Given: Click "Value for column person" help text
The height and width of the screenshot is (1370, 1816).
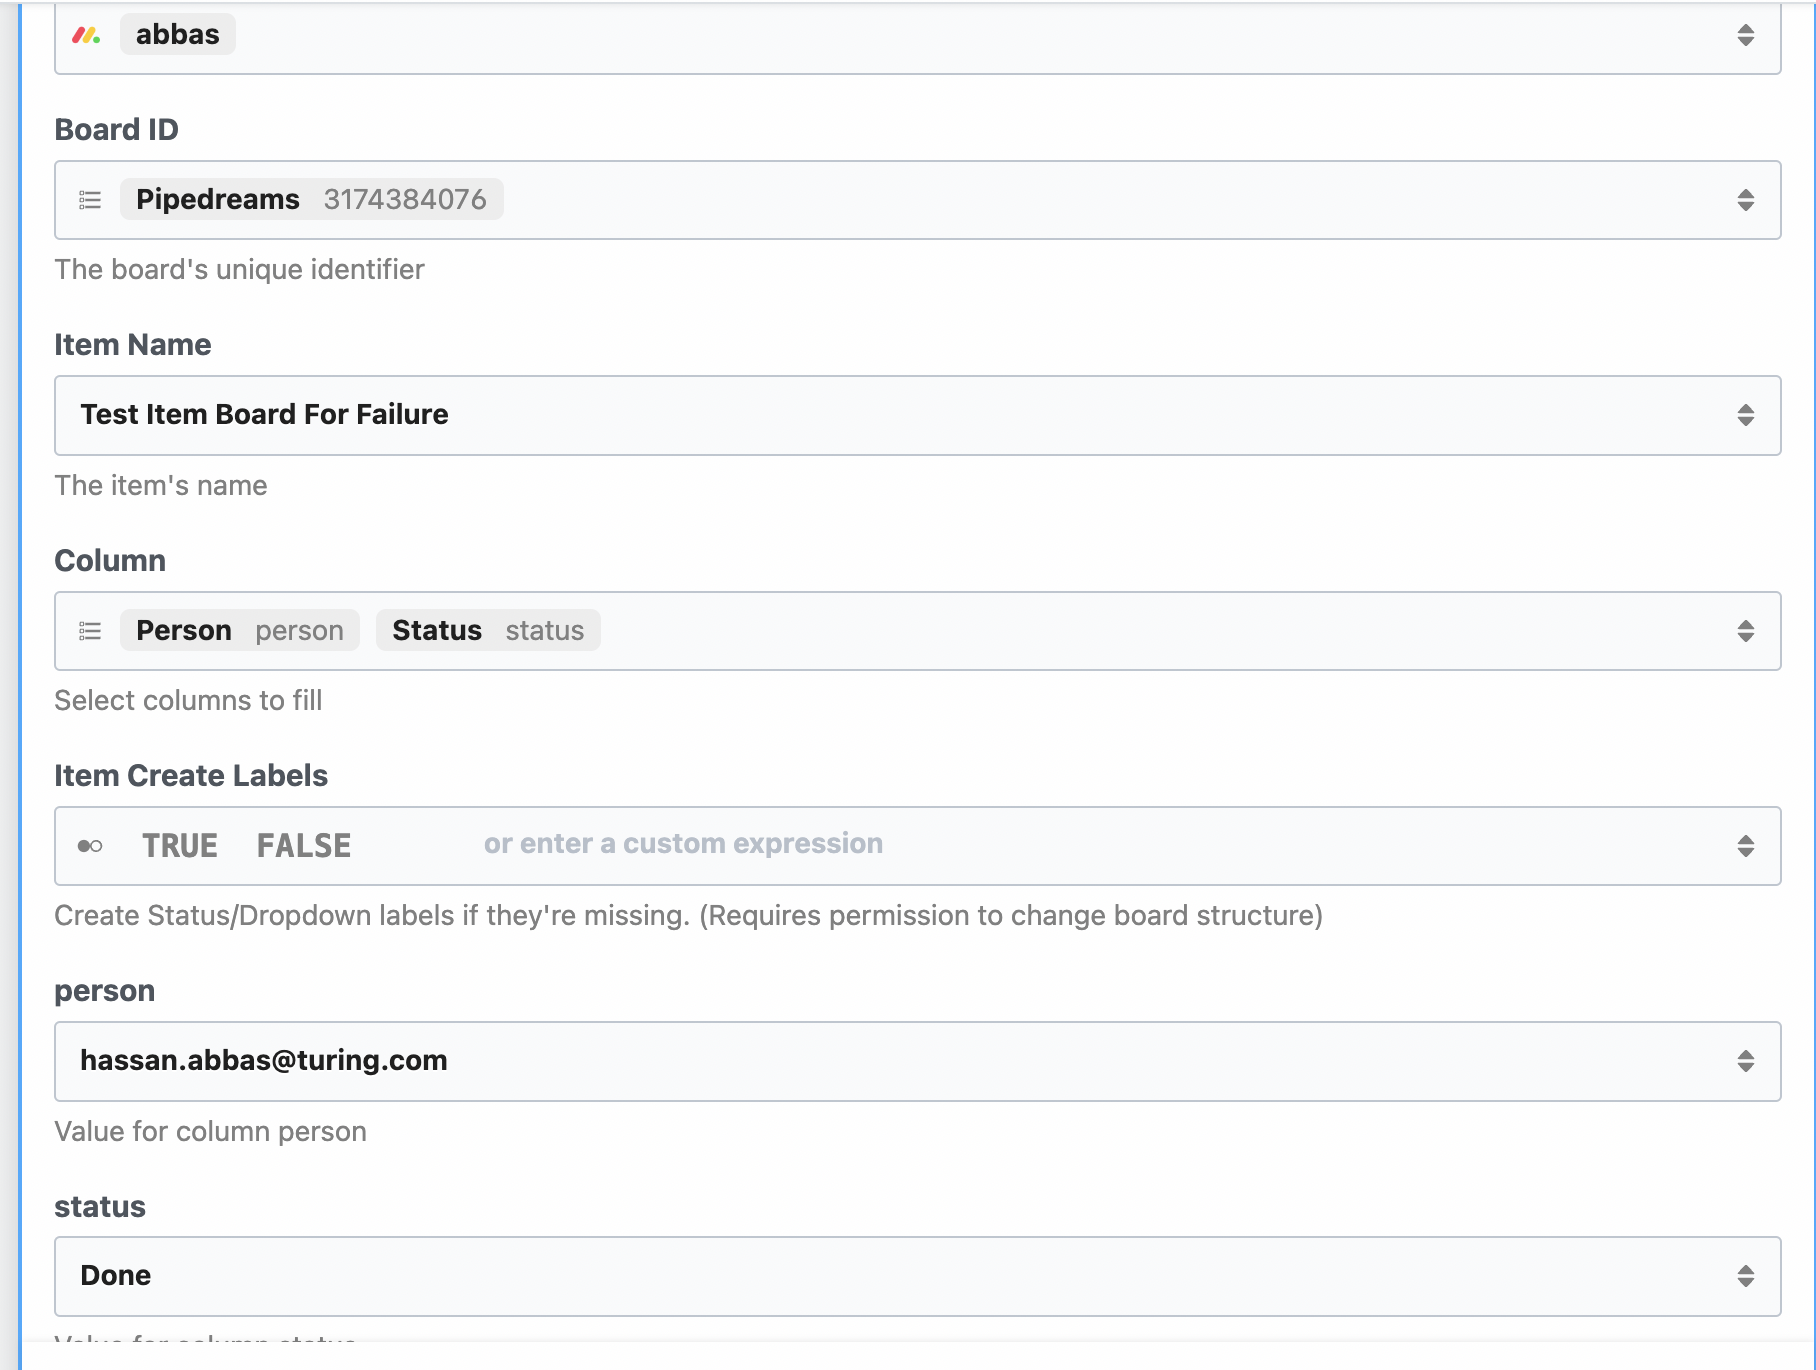Looking at the screenshot, I should [x=211, y=1132].
